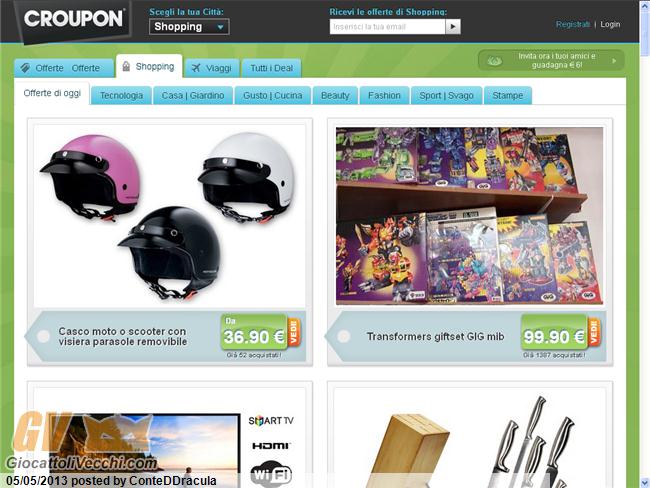
Task: Expand the invite friends banner arrow
Action: click(x=614, y=61)
